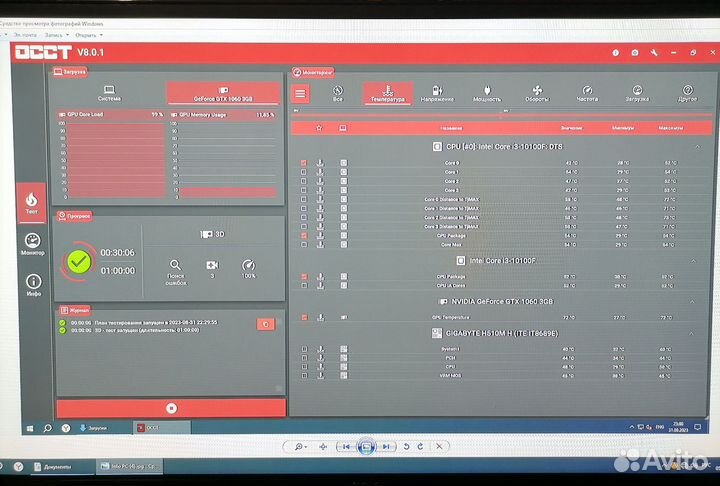Click the star favorites column header icon

[x=319, y=128]
